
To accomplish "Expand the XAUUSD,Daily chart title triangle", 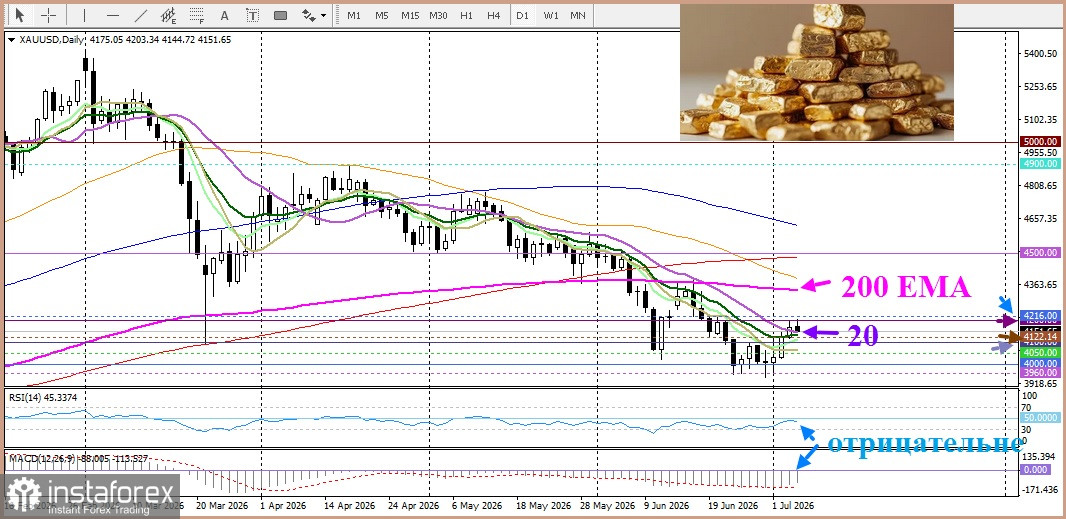I will [11, 40].
